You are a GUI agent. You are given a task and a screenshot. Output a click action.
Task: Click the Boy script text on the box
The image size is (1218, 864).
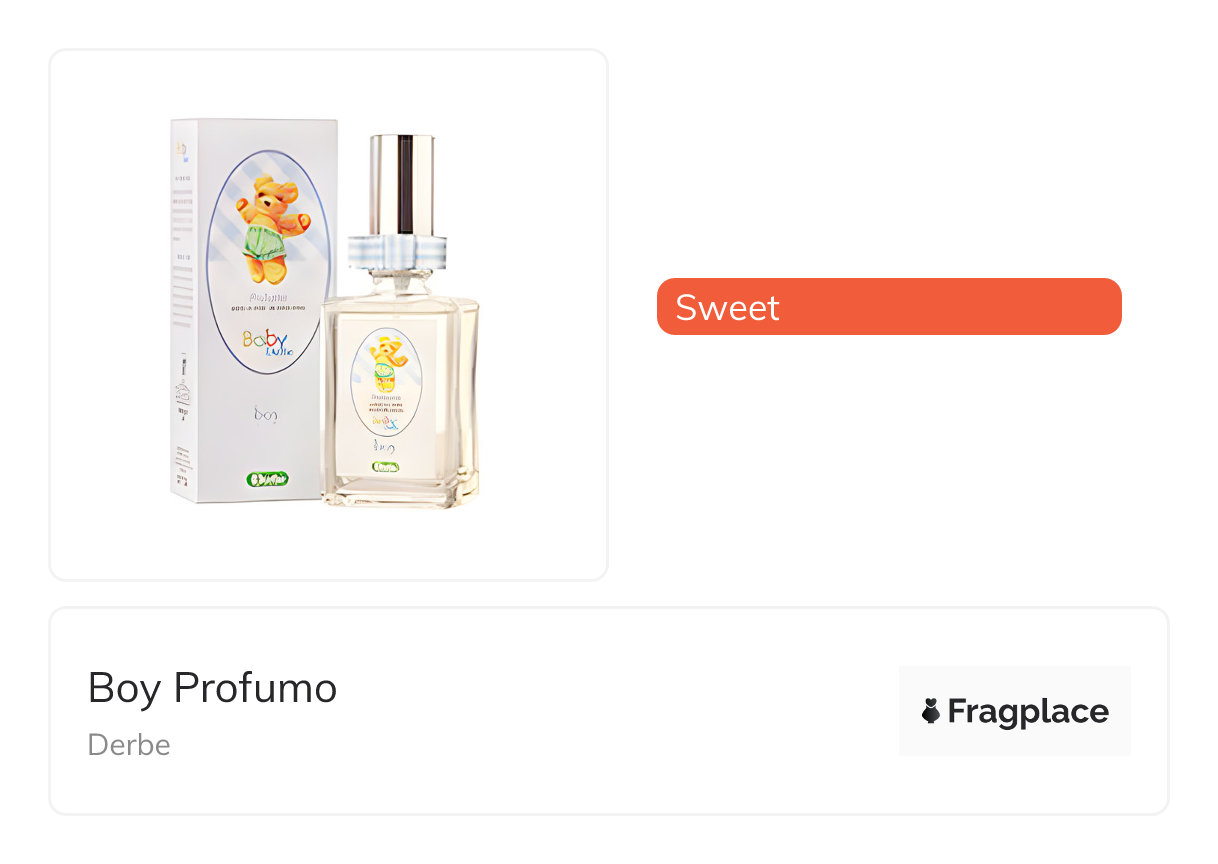(x=265, y=412)
